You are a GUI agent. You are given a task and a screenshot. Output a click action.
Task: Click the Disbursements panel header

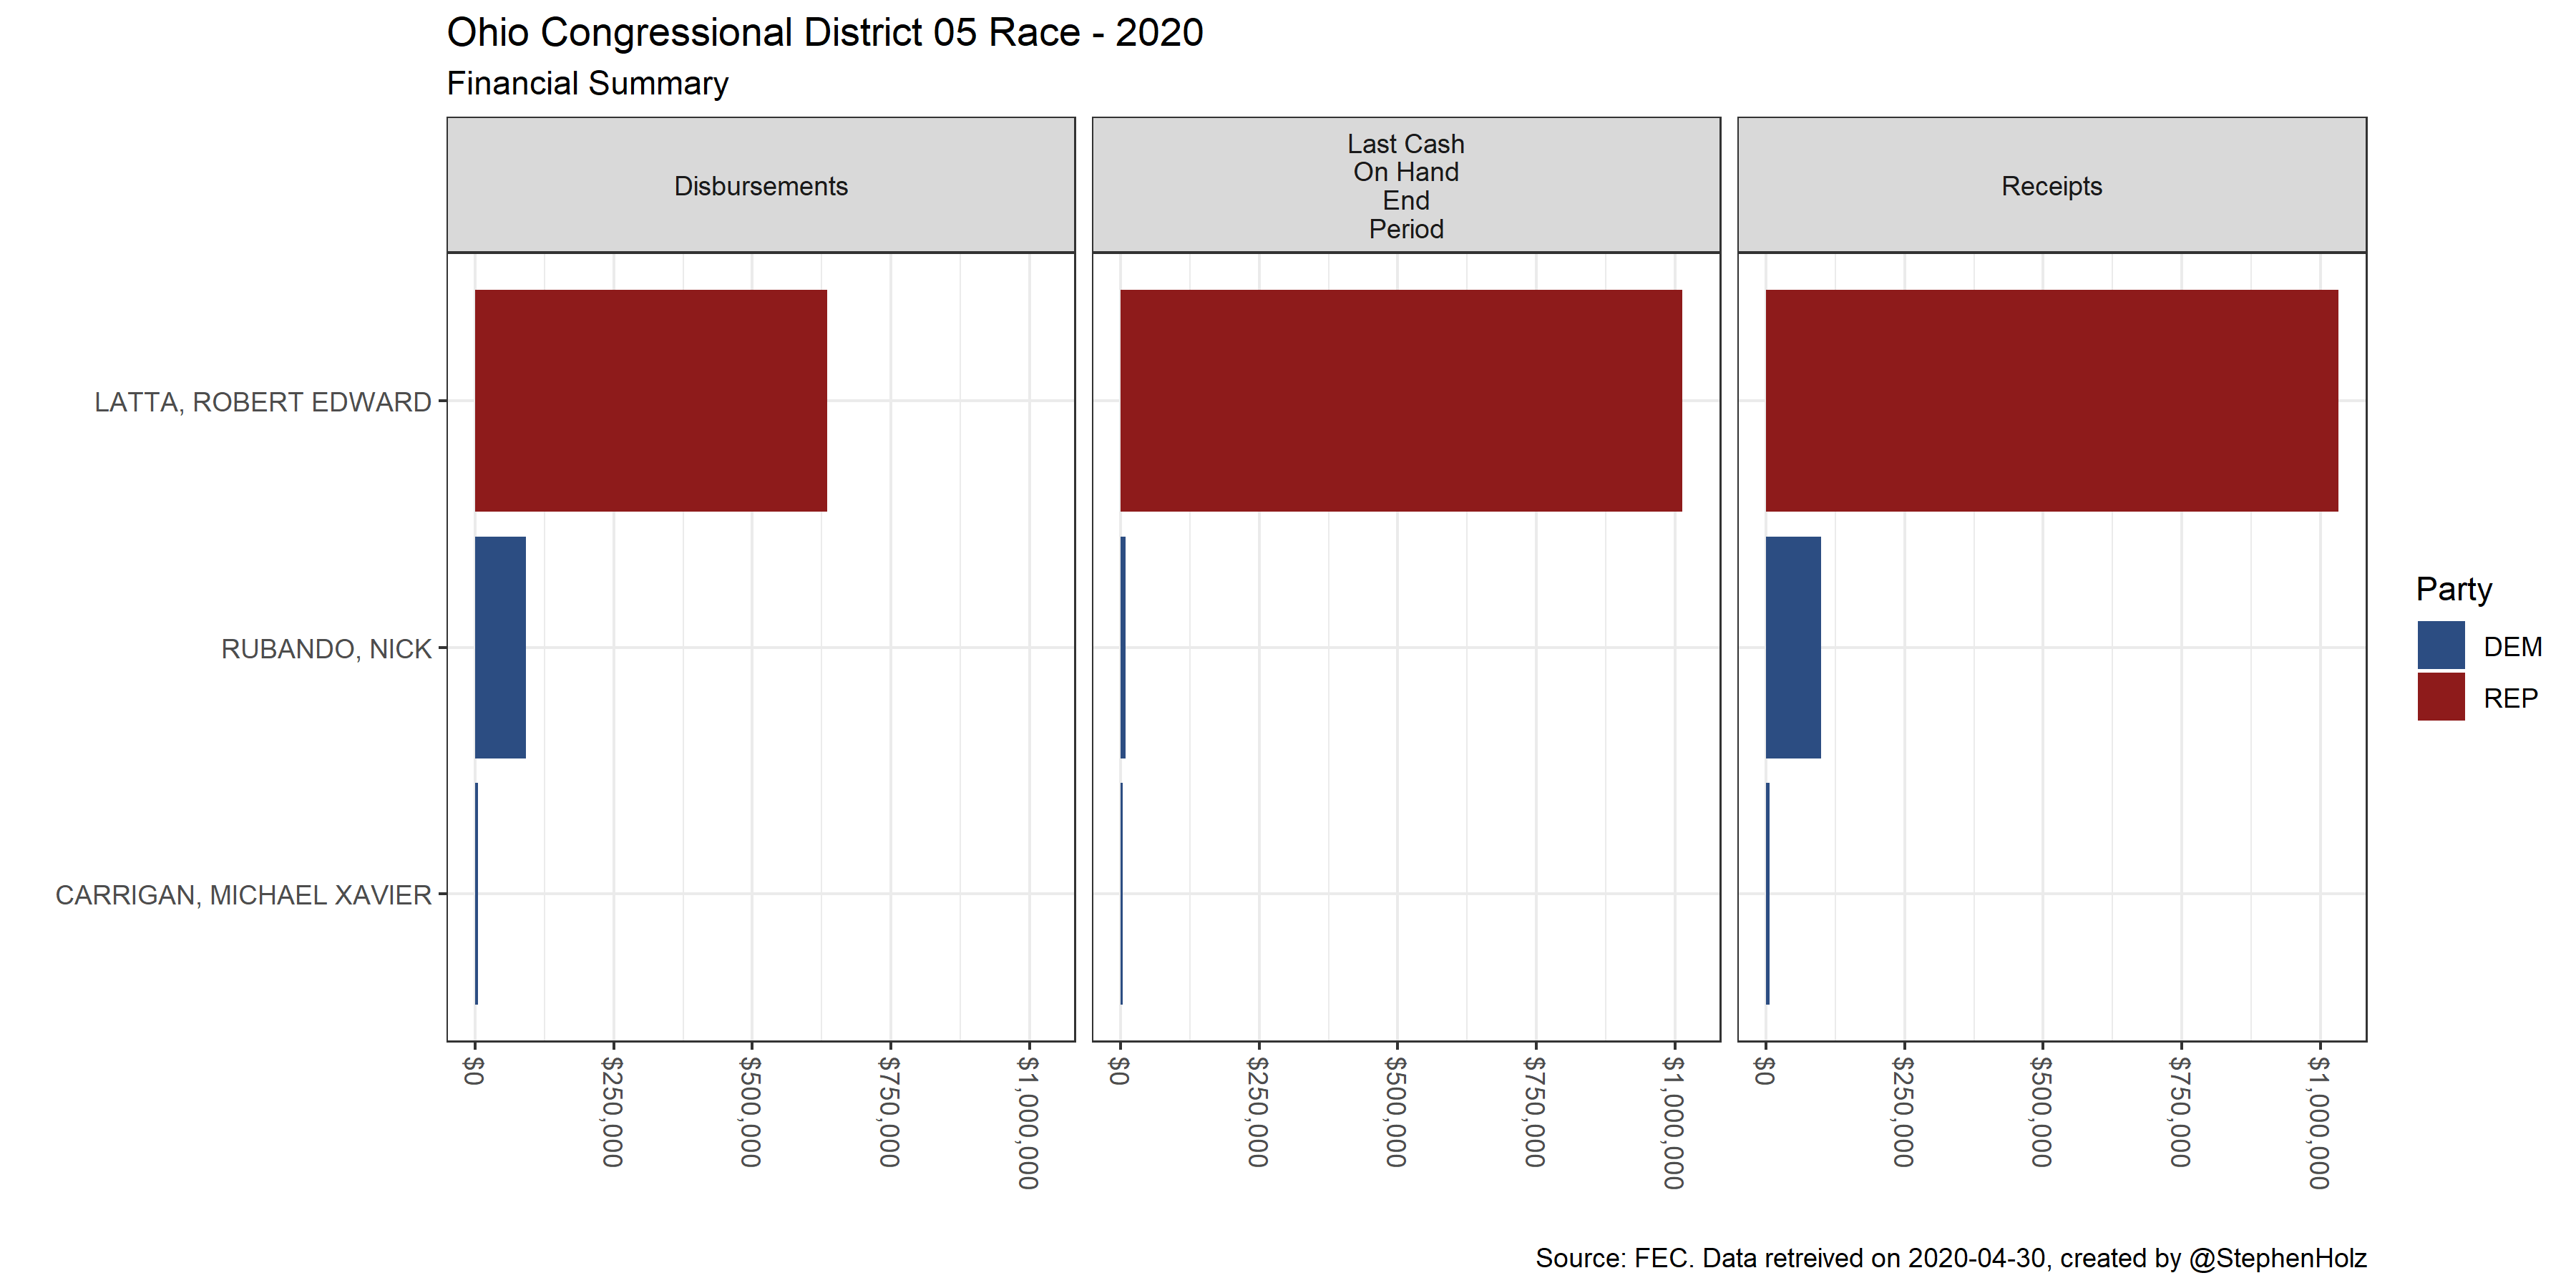tap(760, 186)
